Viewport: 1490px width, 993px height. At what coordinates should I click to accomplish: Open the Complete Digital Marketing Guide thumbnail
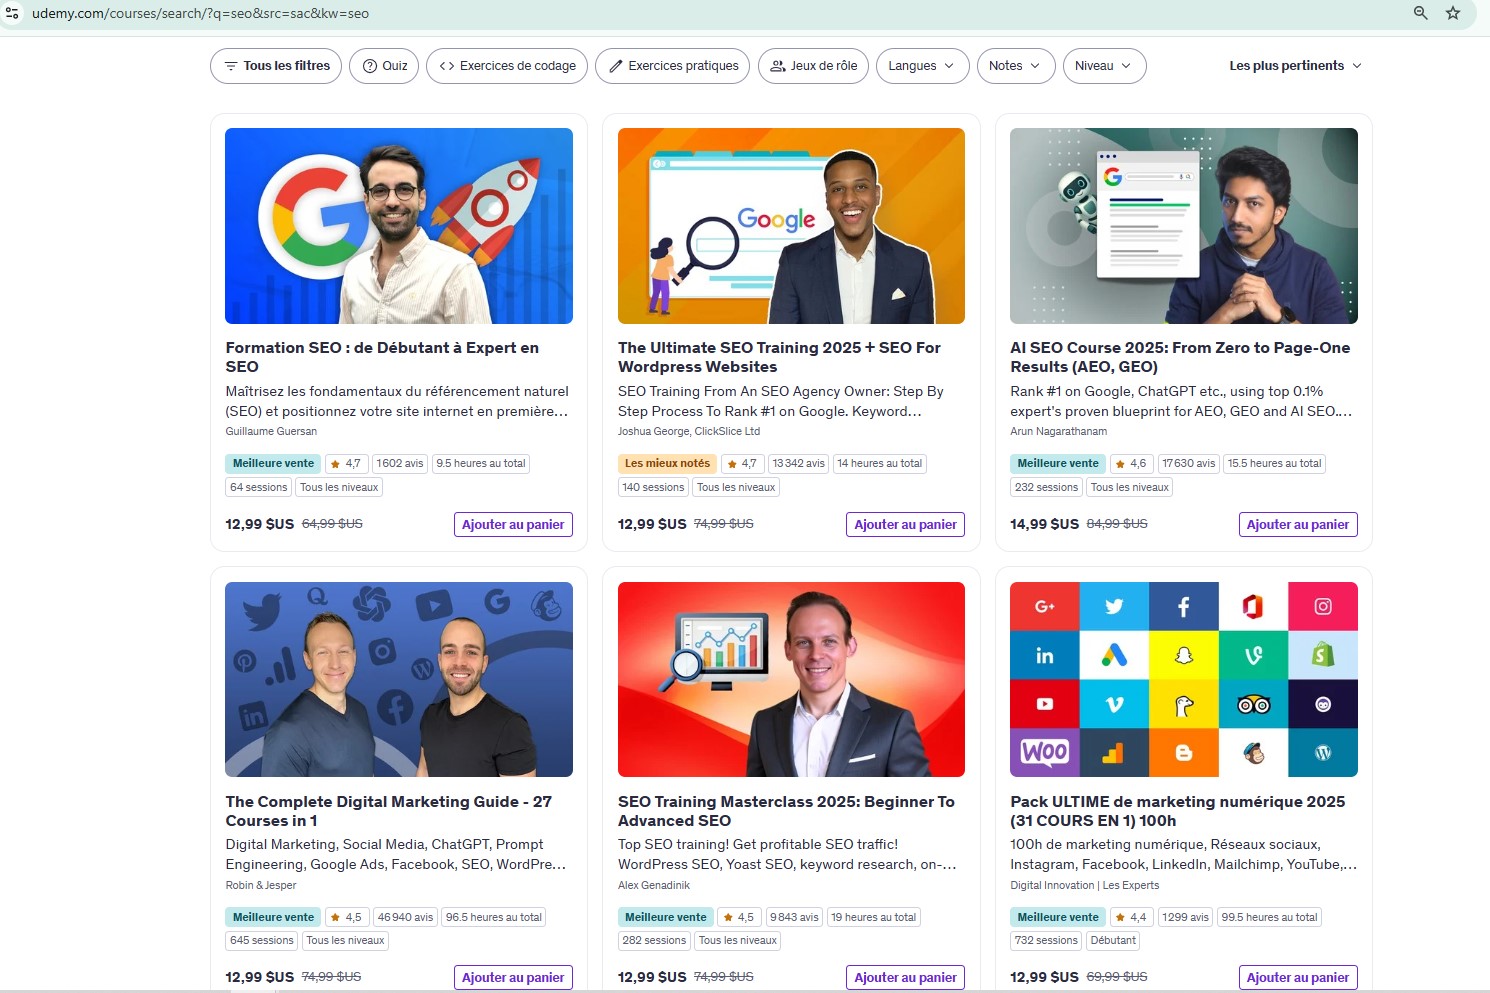(x=399, y=680)
